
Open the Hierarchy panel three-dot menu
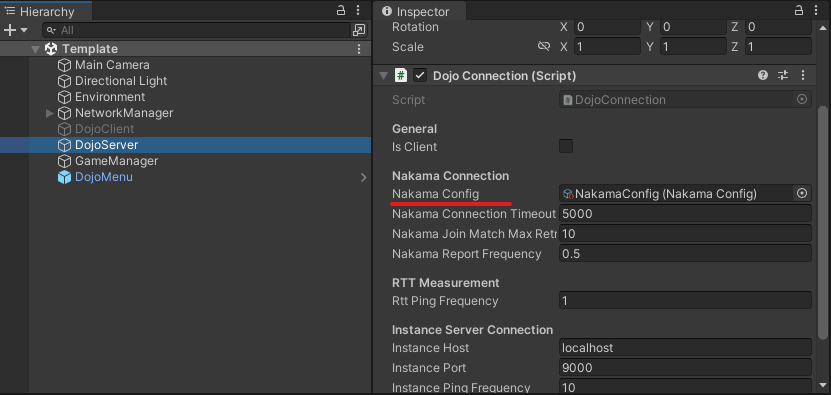(358, 10)
